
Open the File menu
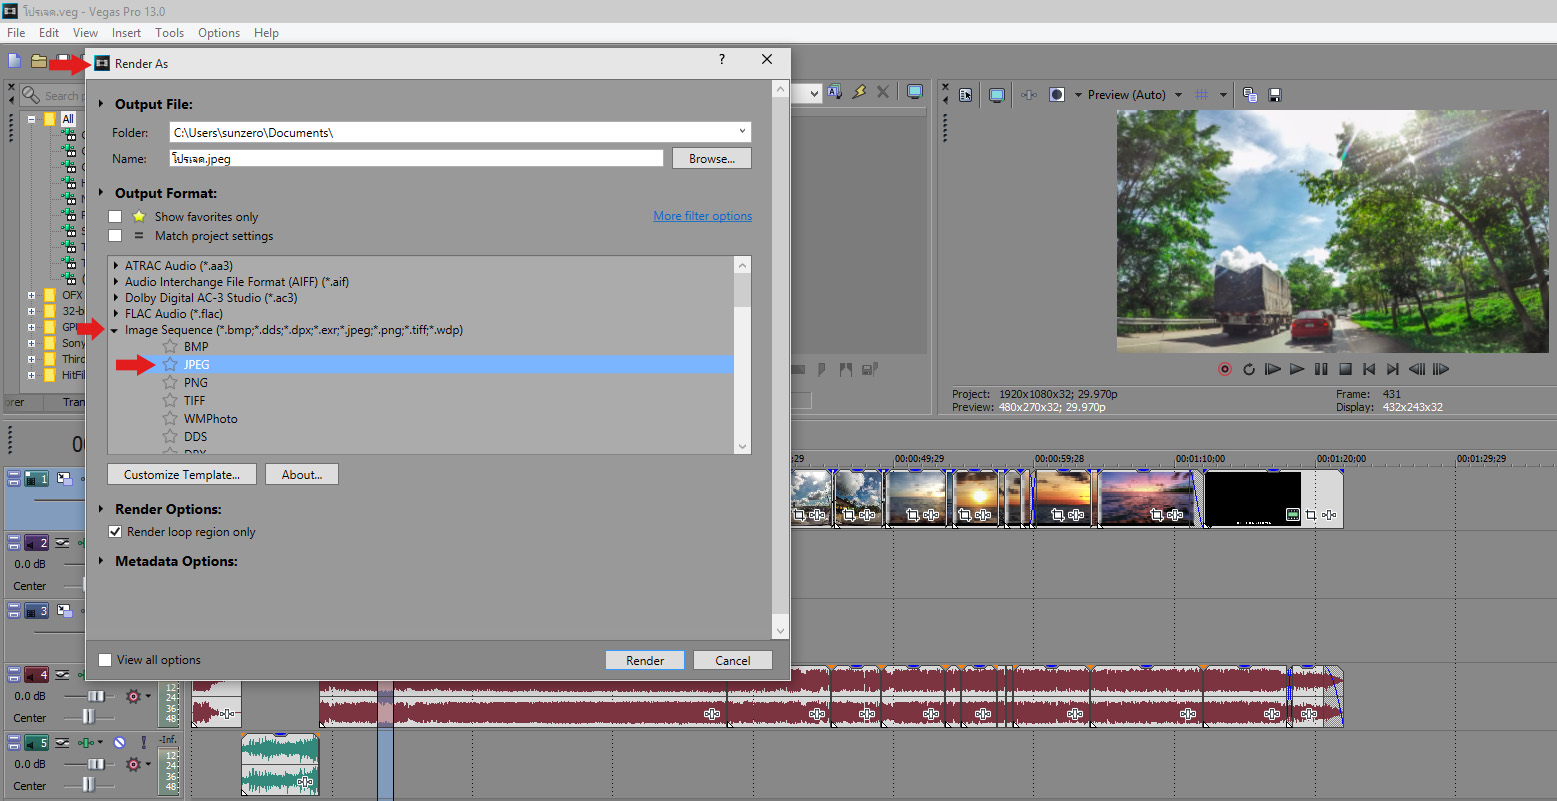pos(16,33)
